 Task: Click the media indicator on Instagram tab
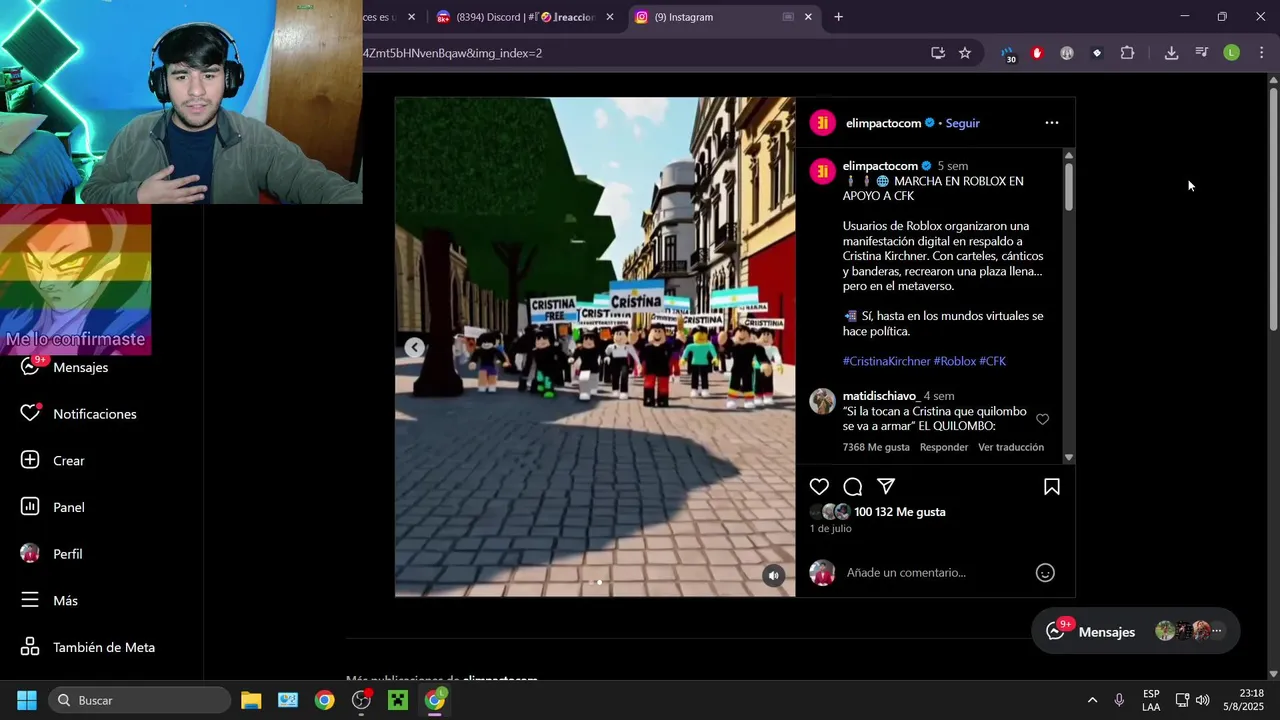[788, 17]
